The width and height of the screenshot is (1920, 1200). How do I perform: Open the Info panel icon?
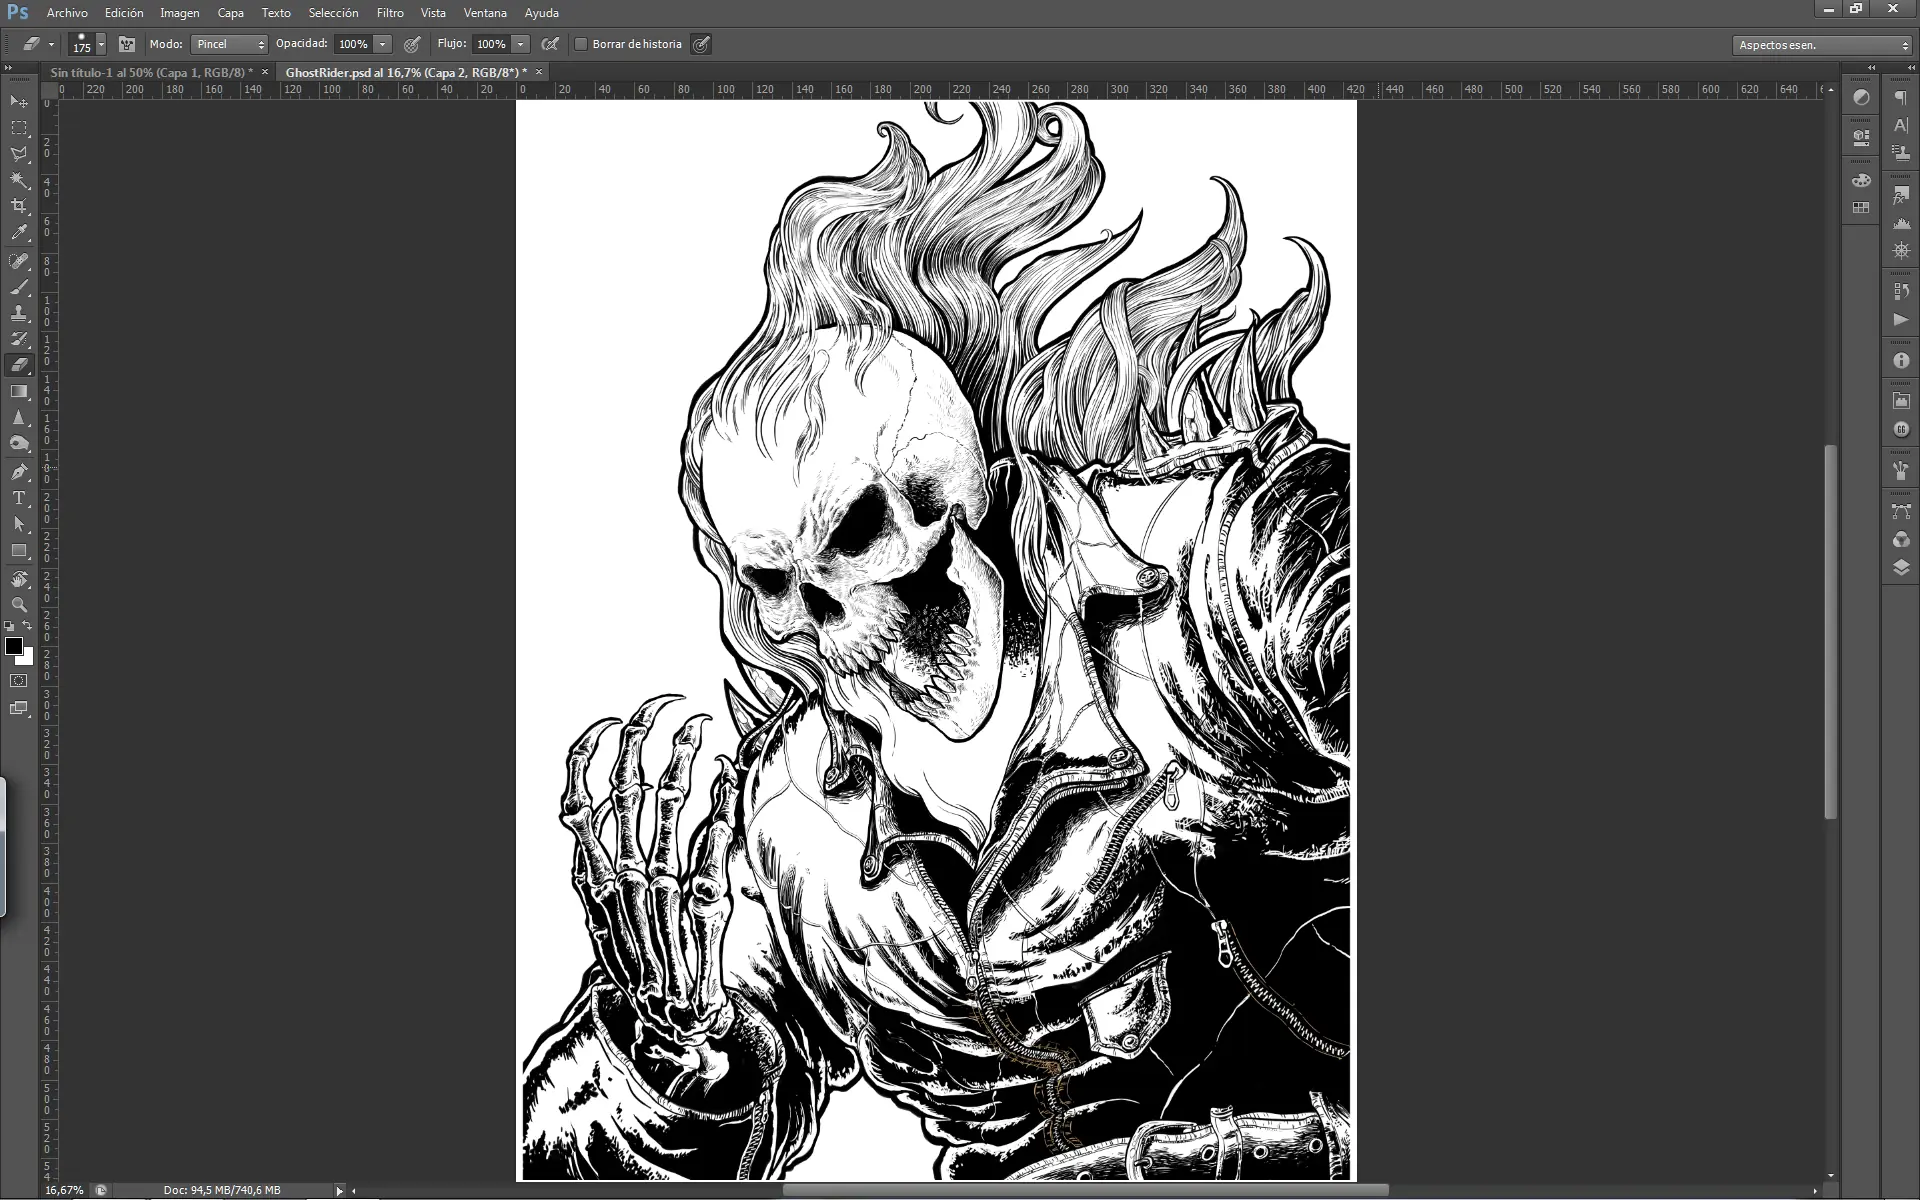[x=1901, y=361]
